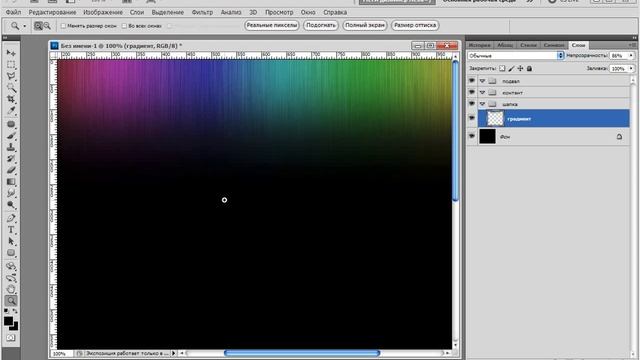Open the fill 'Заливка' slider arrow

pyautogui.click(x=631, y=69)
